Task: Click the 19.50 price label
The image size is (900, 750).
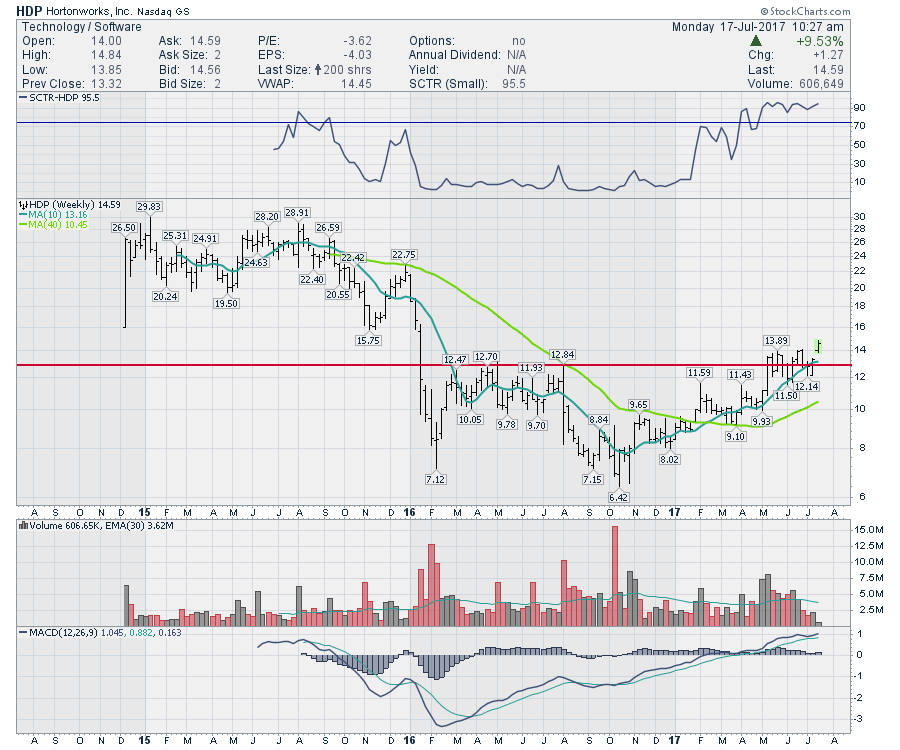Action: point(226,303)
